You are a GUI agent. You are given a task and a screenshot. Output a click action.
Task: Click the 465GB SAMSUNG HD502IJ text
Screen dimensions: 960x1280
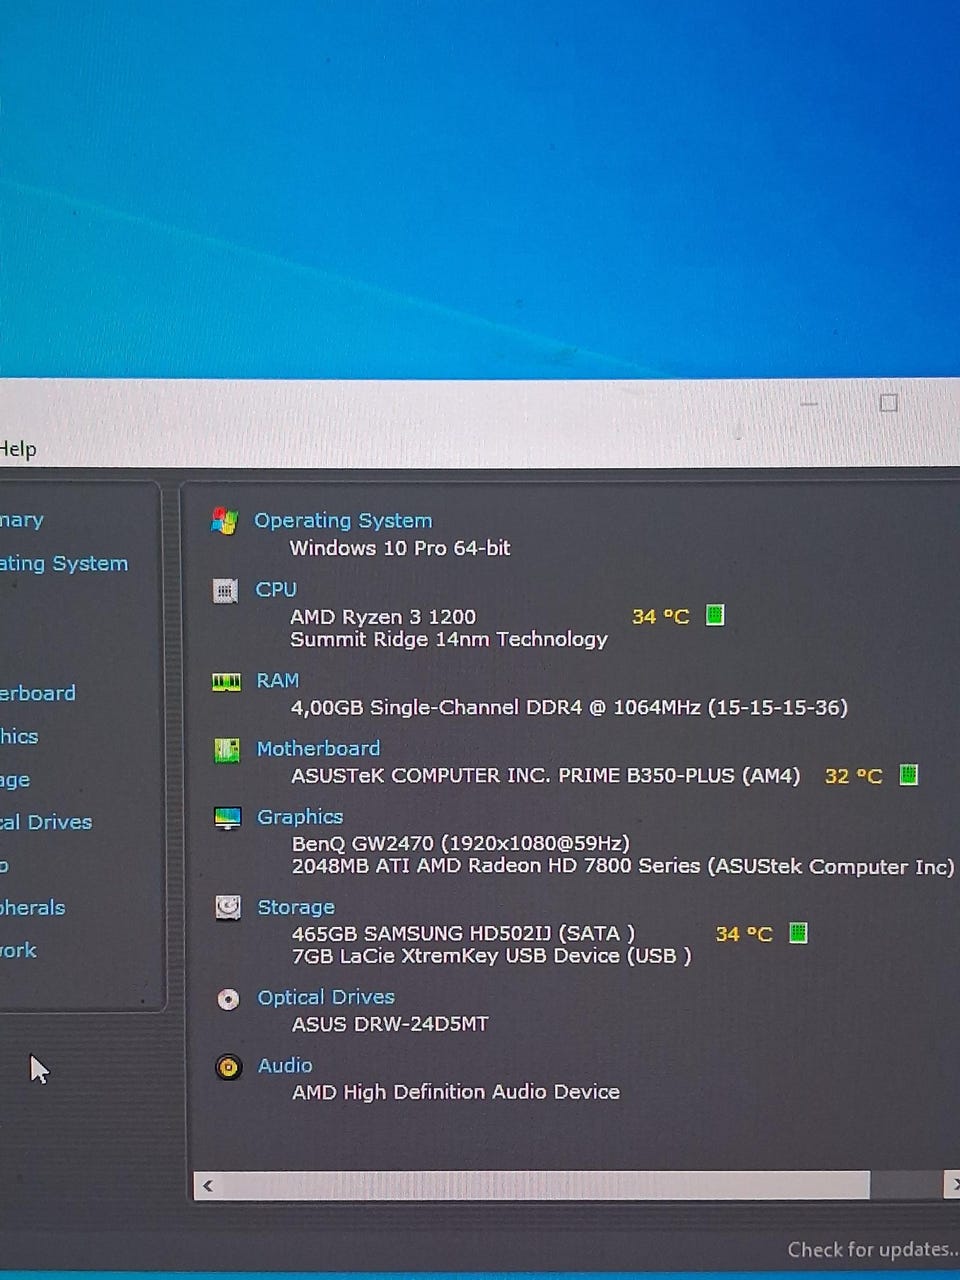463,933
